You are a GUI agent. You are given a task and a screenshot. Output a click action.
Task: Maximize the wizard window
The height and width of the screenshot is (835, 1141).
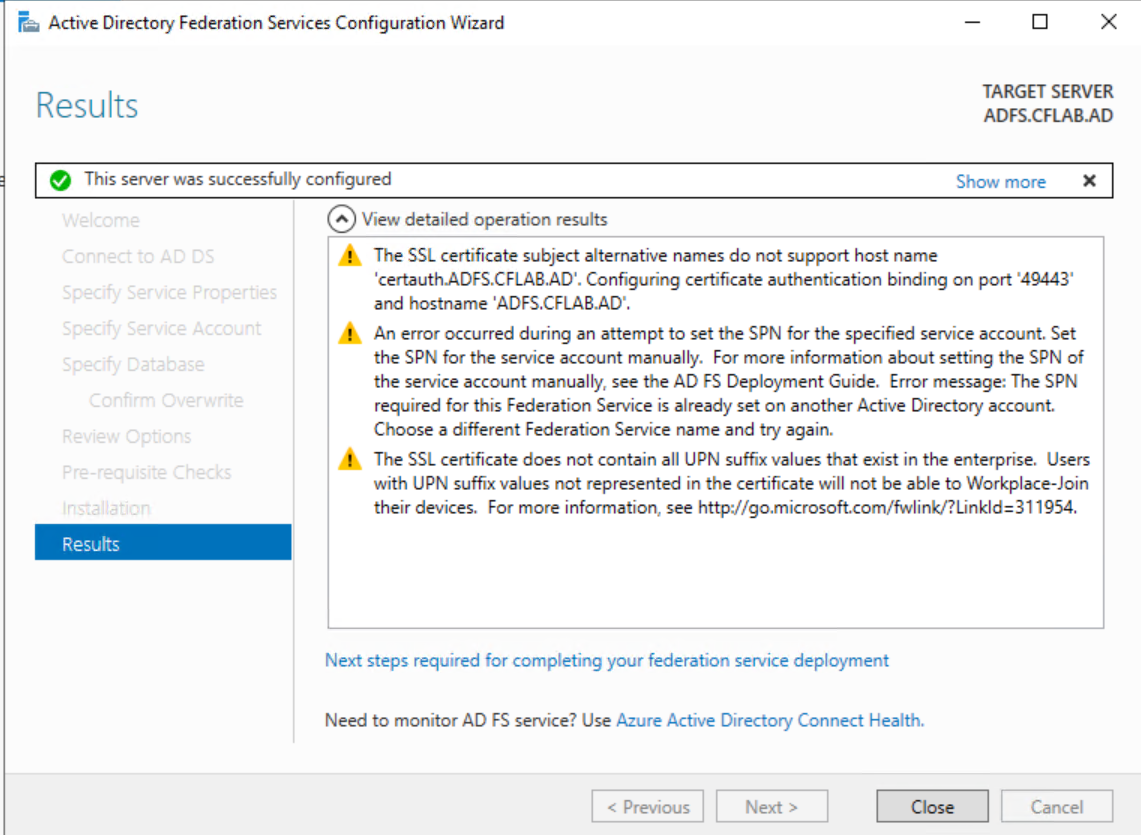pyautogui.click(x=1041, y=23)
